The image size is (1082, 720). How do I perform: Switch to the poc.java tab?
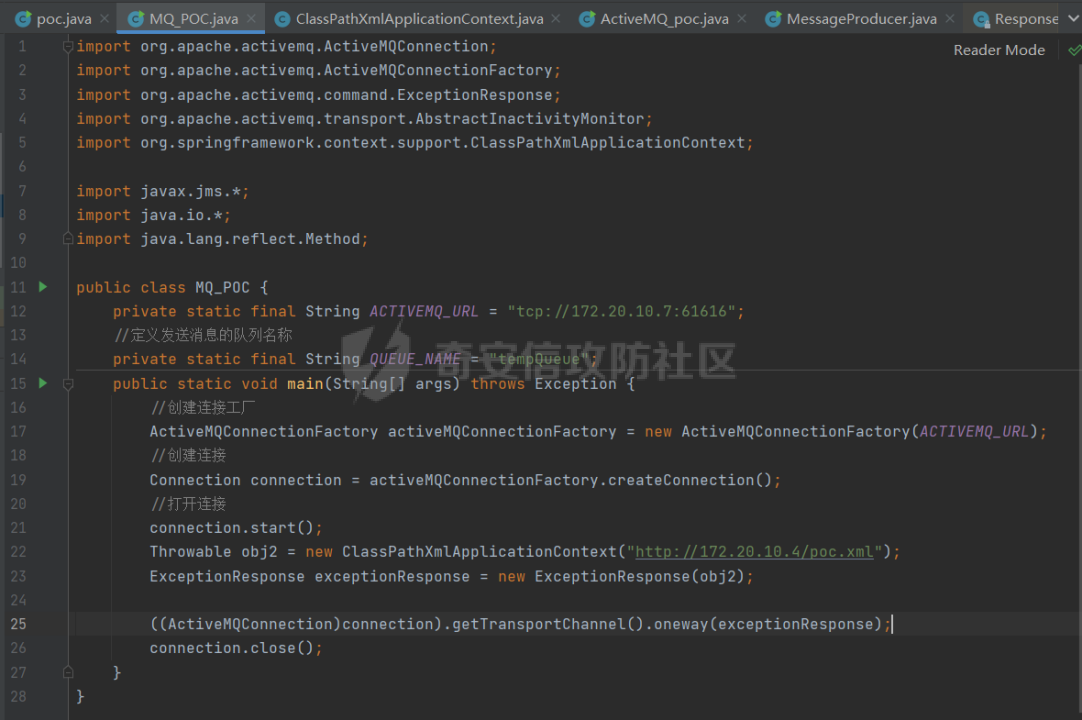tap(63, 19)
